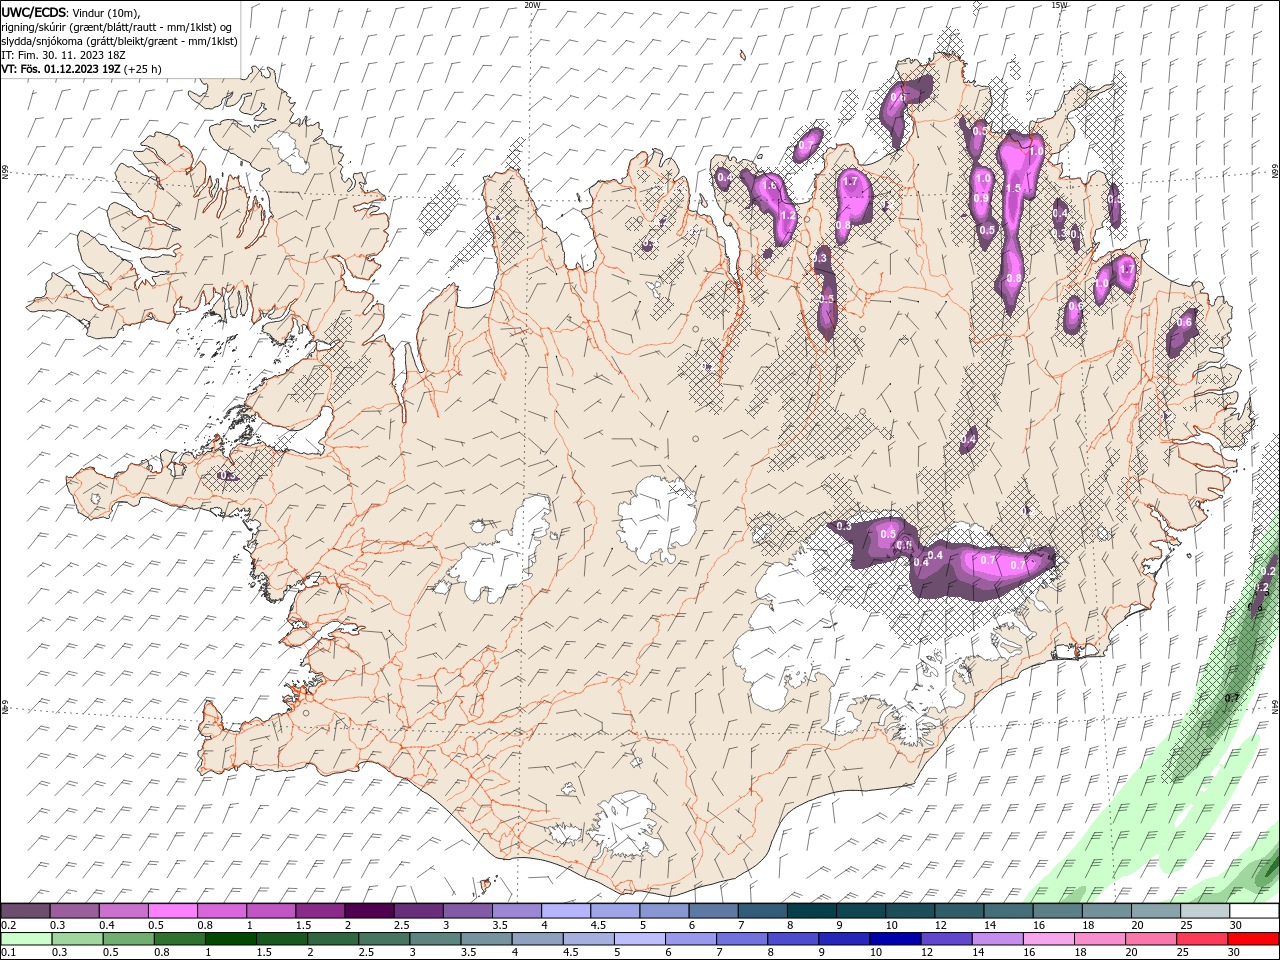The height and width of the screenshot is (960, 1280).
Task: Choose the 1–1.5 snow legend swatch
Action: point(271,911)
